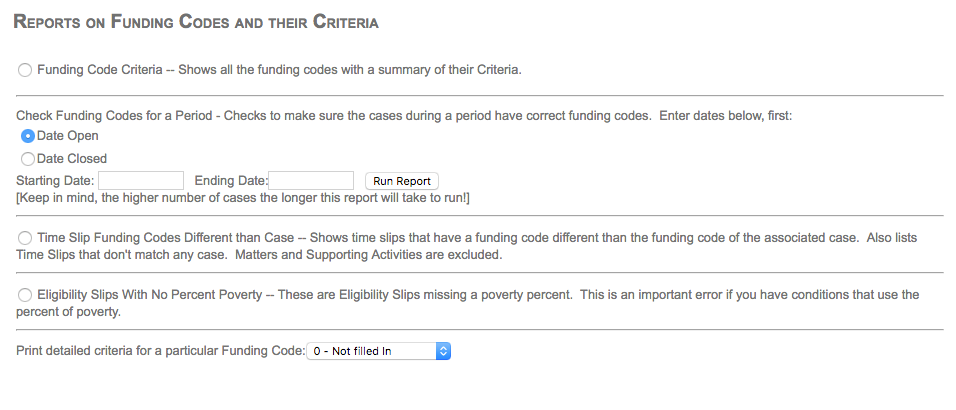Click the Reports on Funding Codes heading
Viewport: 956px width, 410px height.
click(198, 22)
